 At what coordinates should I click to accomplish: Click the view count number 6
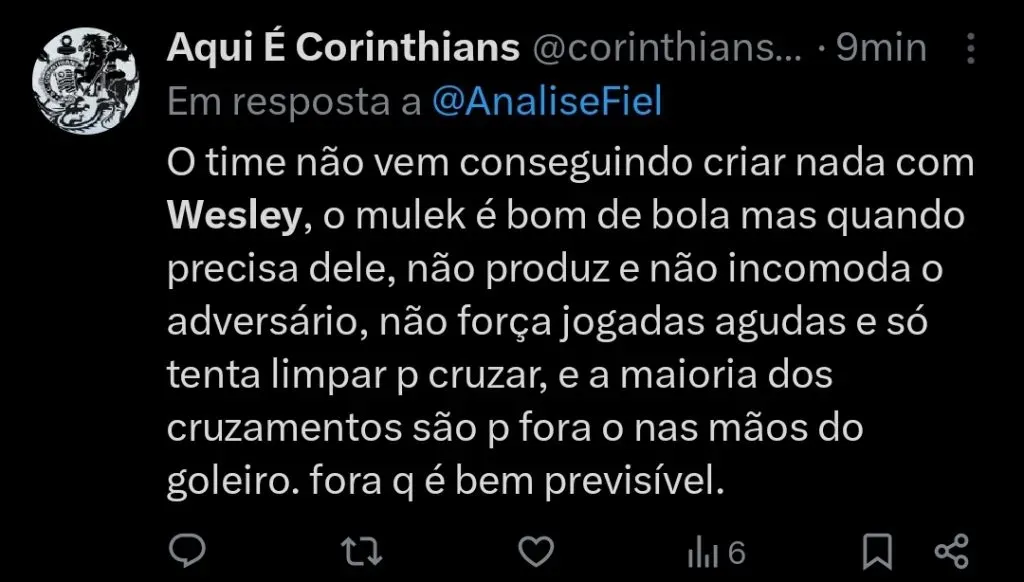click(x=736, y=551)
